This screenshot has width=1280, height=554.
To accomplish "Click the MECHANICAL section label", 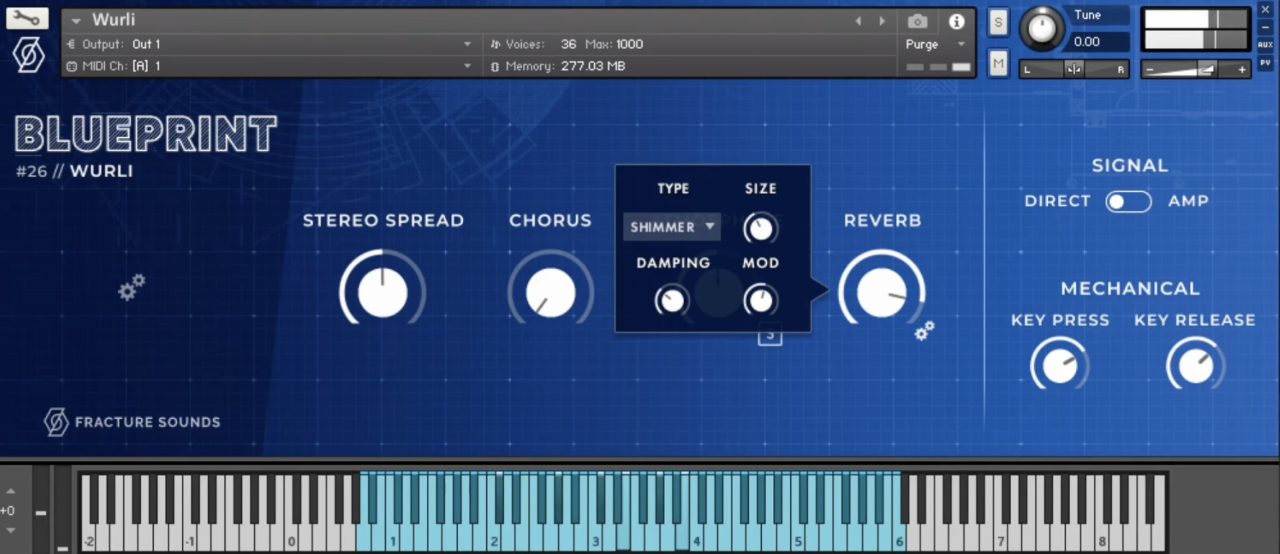I will 1130,288.
